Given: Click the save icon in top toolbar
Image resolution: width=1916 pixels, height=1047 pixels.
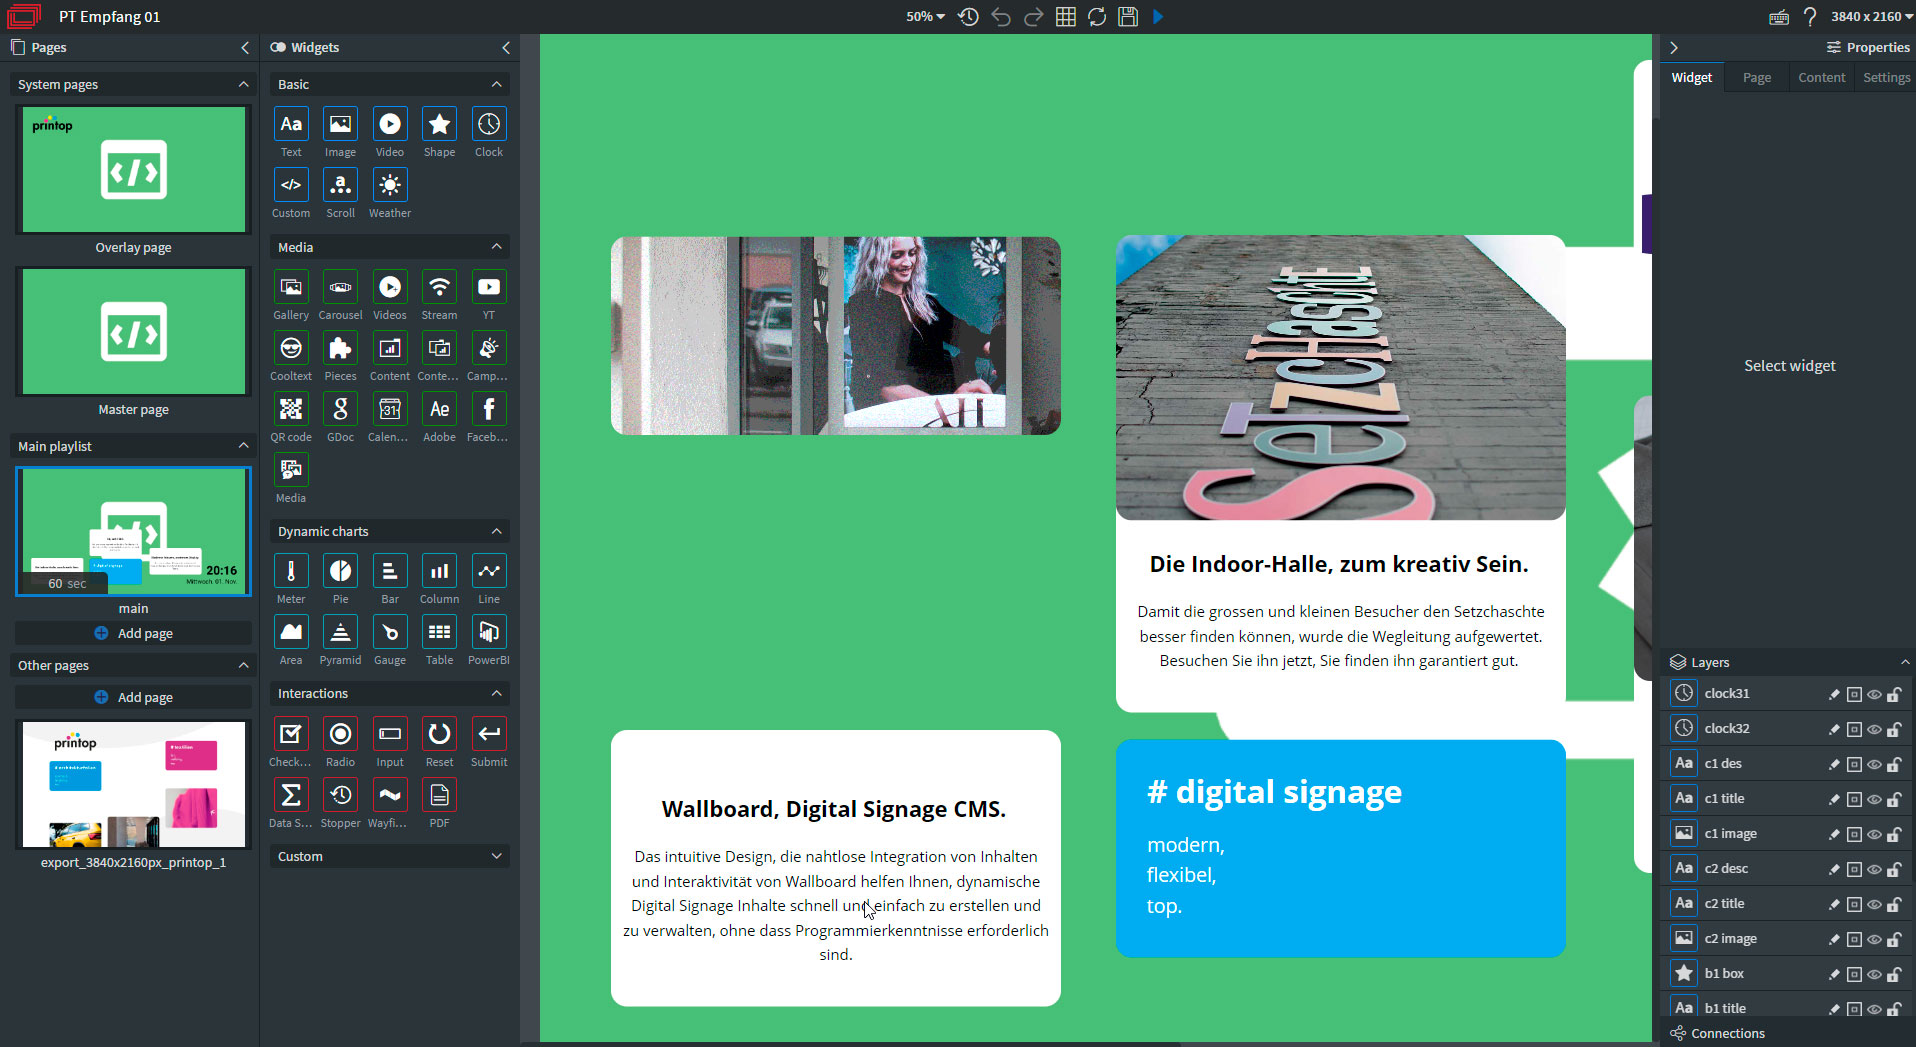Looking at the screenshot, I should (1128, 17).
